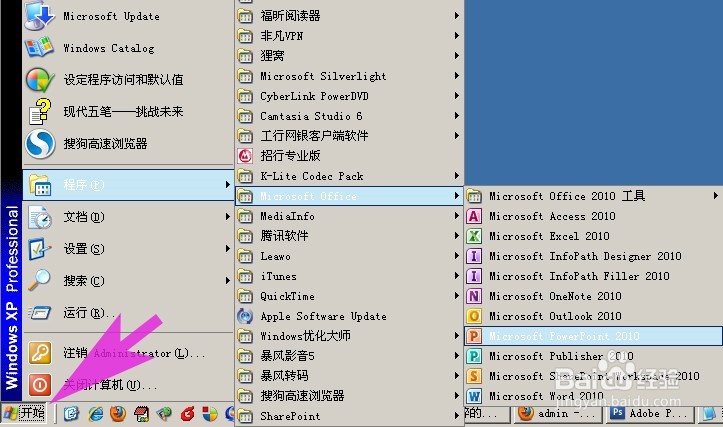Expand CyberLink PowerDVD submenu arrow
Screen dimensions: 723x427
click(x=456, y=95)
